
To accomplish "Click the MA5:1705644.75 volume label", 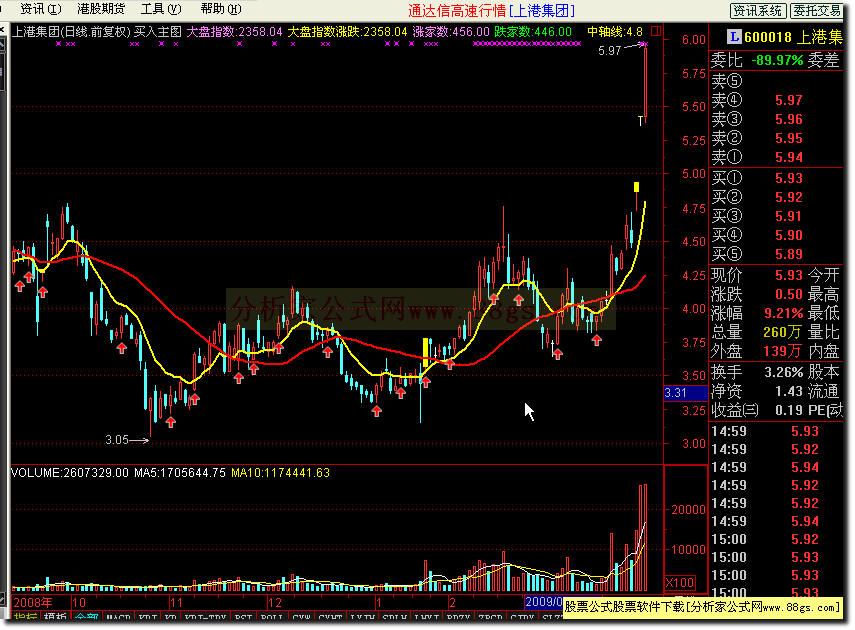I will coord(180,473).
